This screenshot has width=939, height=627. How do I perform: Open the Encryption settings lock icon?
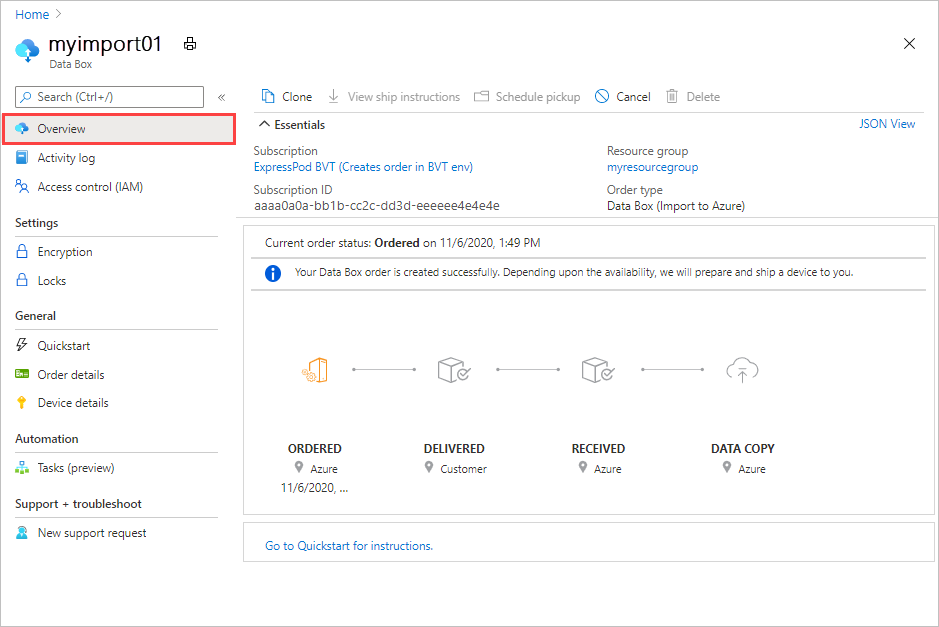[x=22, y=252]
